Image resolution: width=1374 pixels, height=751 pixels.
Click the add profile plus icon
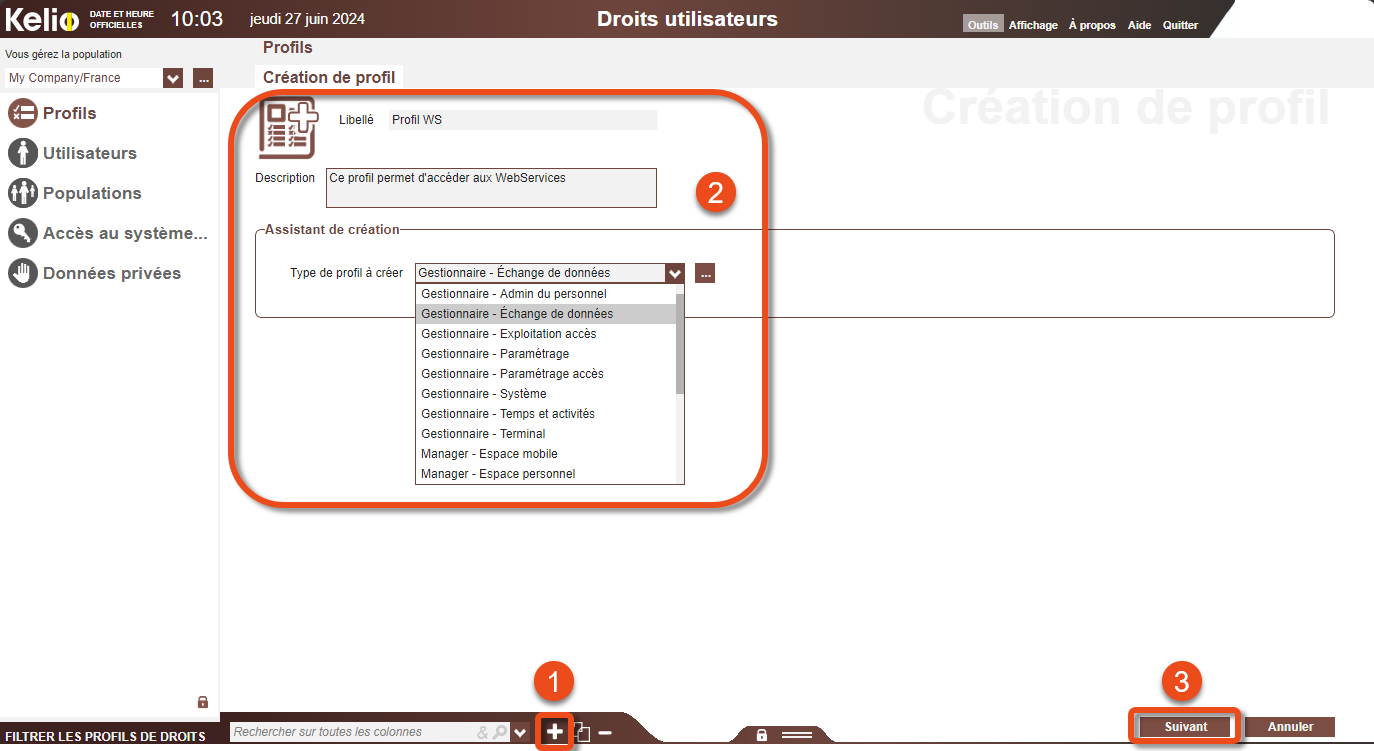[554, 732]
